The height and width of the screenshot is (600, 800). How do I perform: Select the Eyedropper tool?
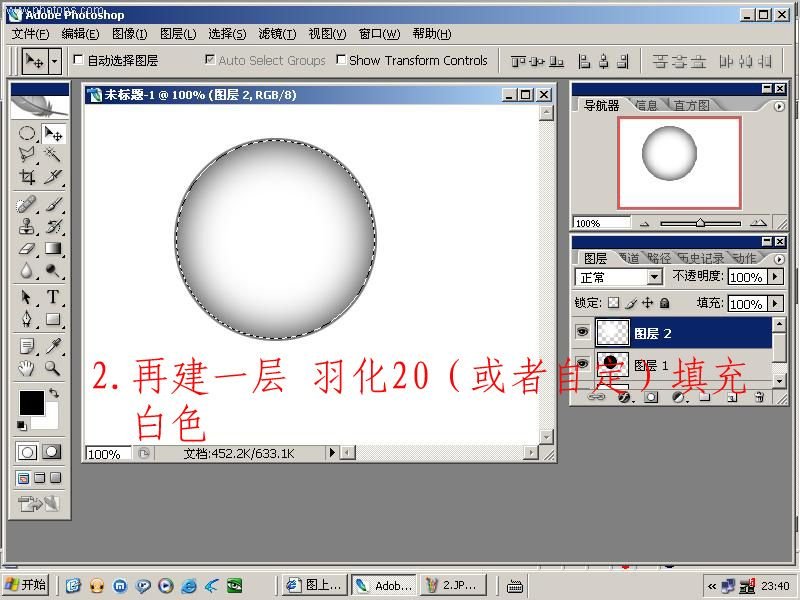pyautogui.click(x=53, y=346)
